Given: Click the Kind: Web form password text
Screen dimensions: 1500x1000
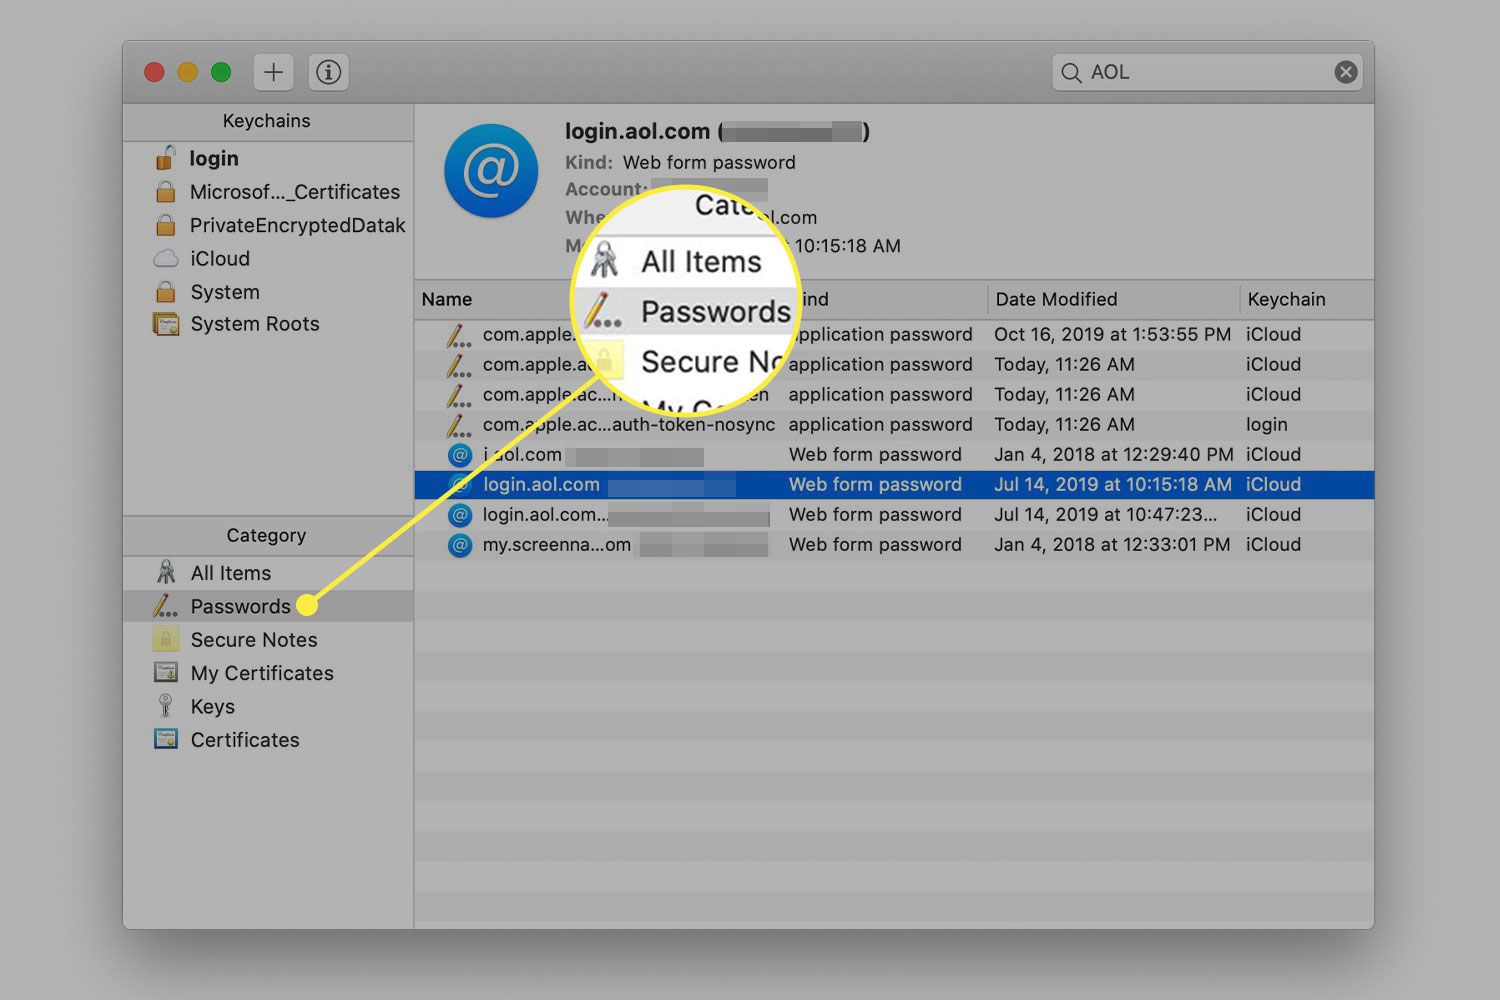Looking at the screenshot, I should click(x=680, y=162).
